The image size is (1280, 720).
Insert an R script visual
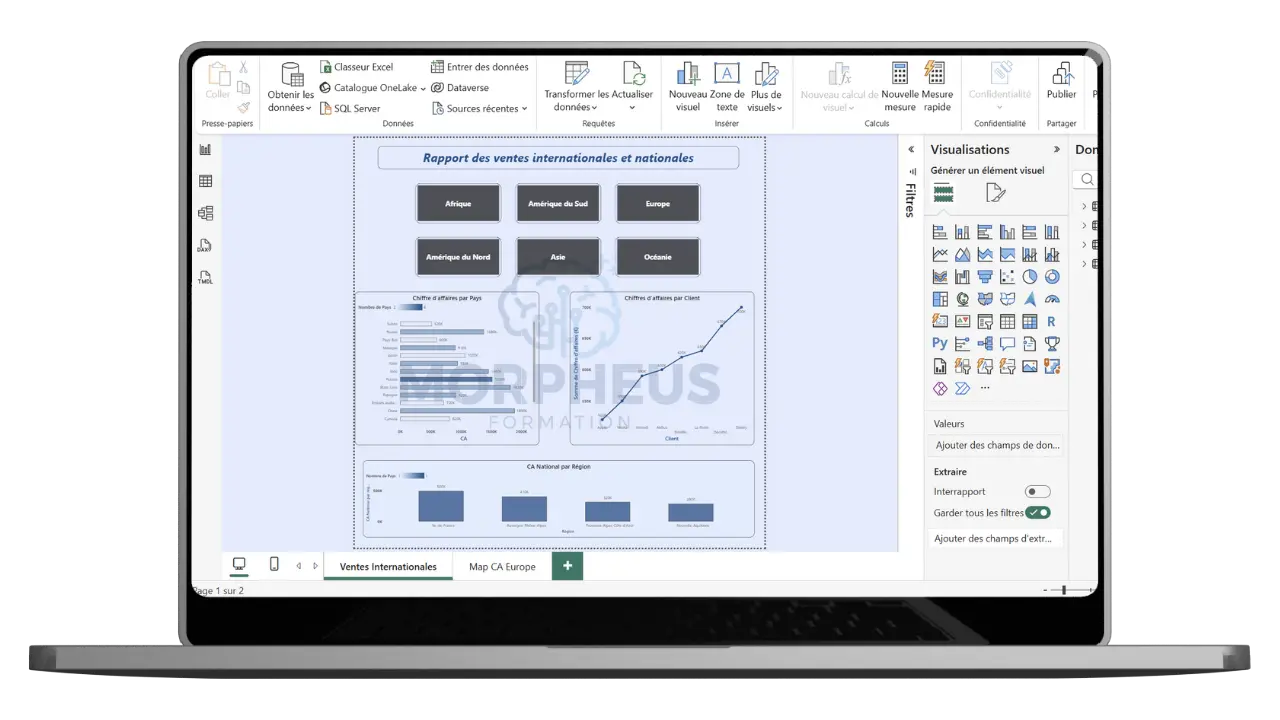tap(1050, 320)
